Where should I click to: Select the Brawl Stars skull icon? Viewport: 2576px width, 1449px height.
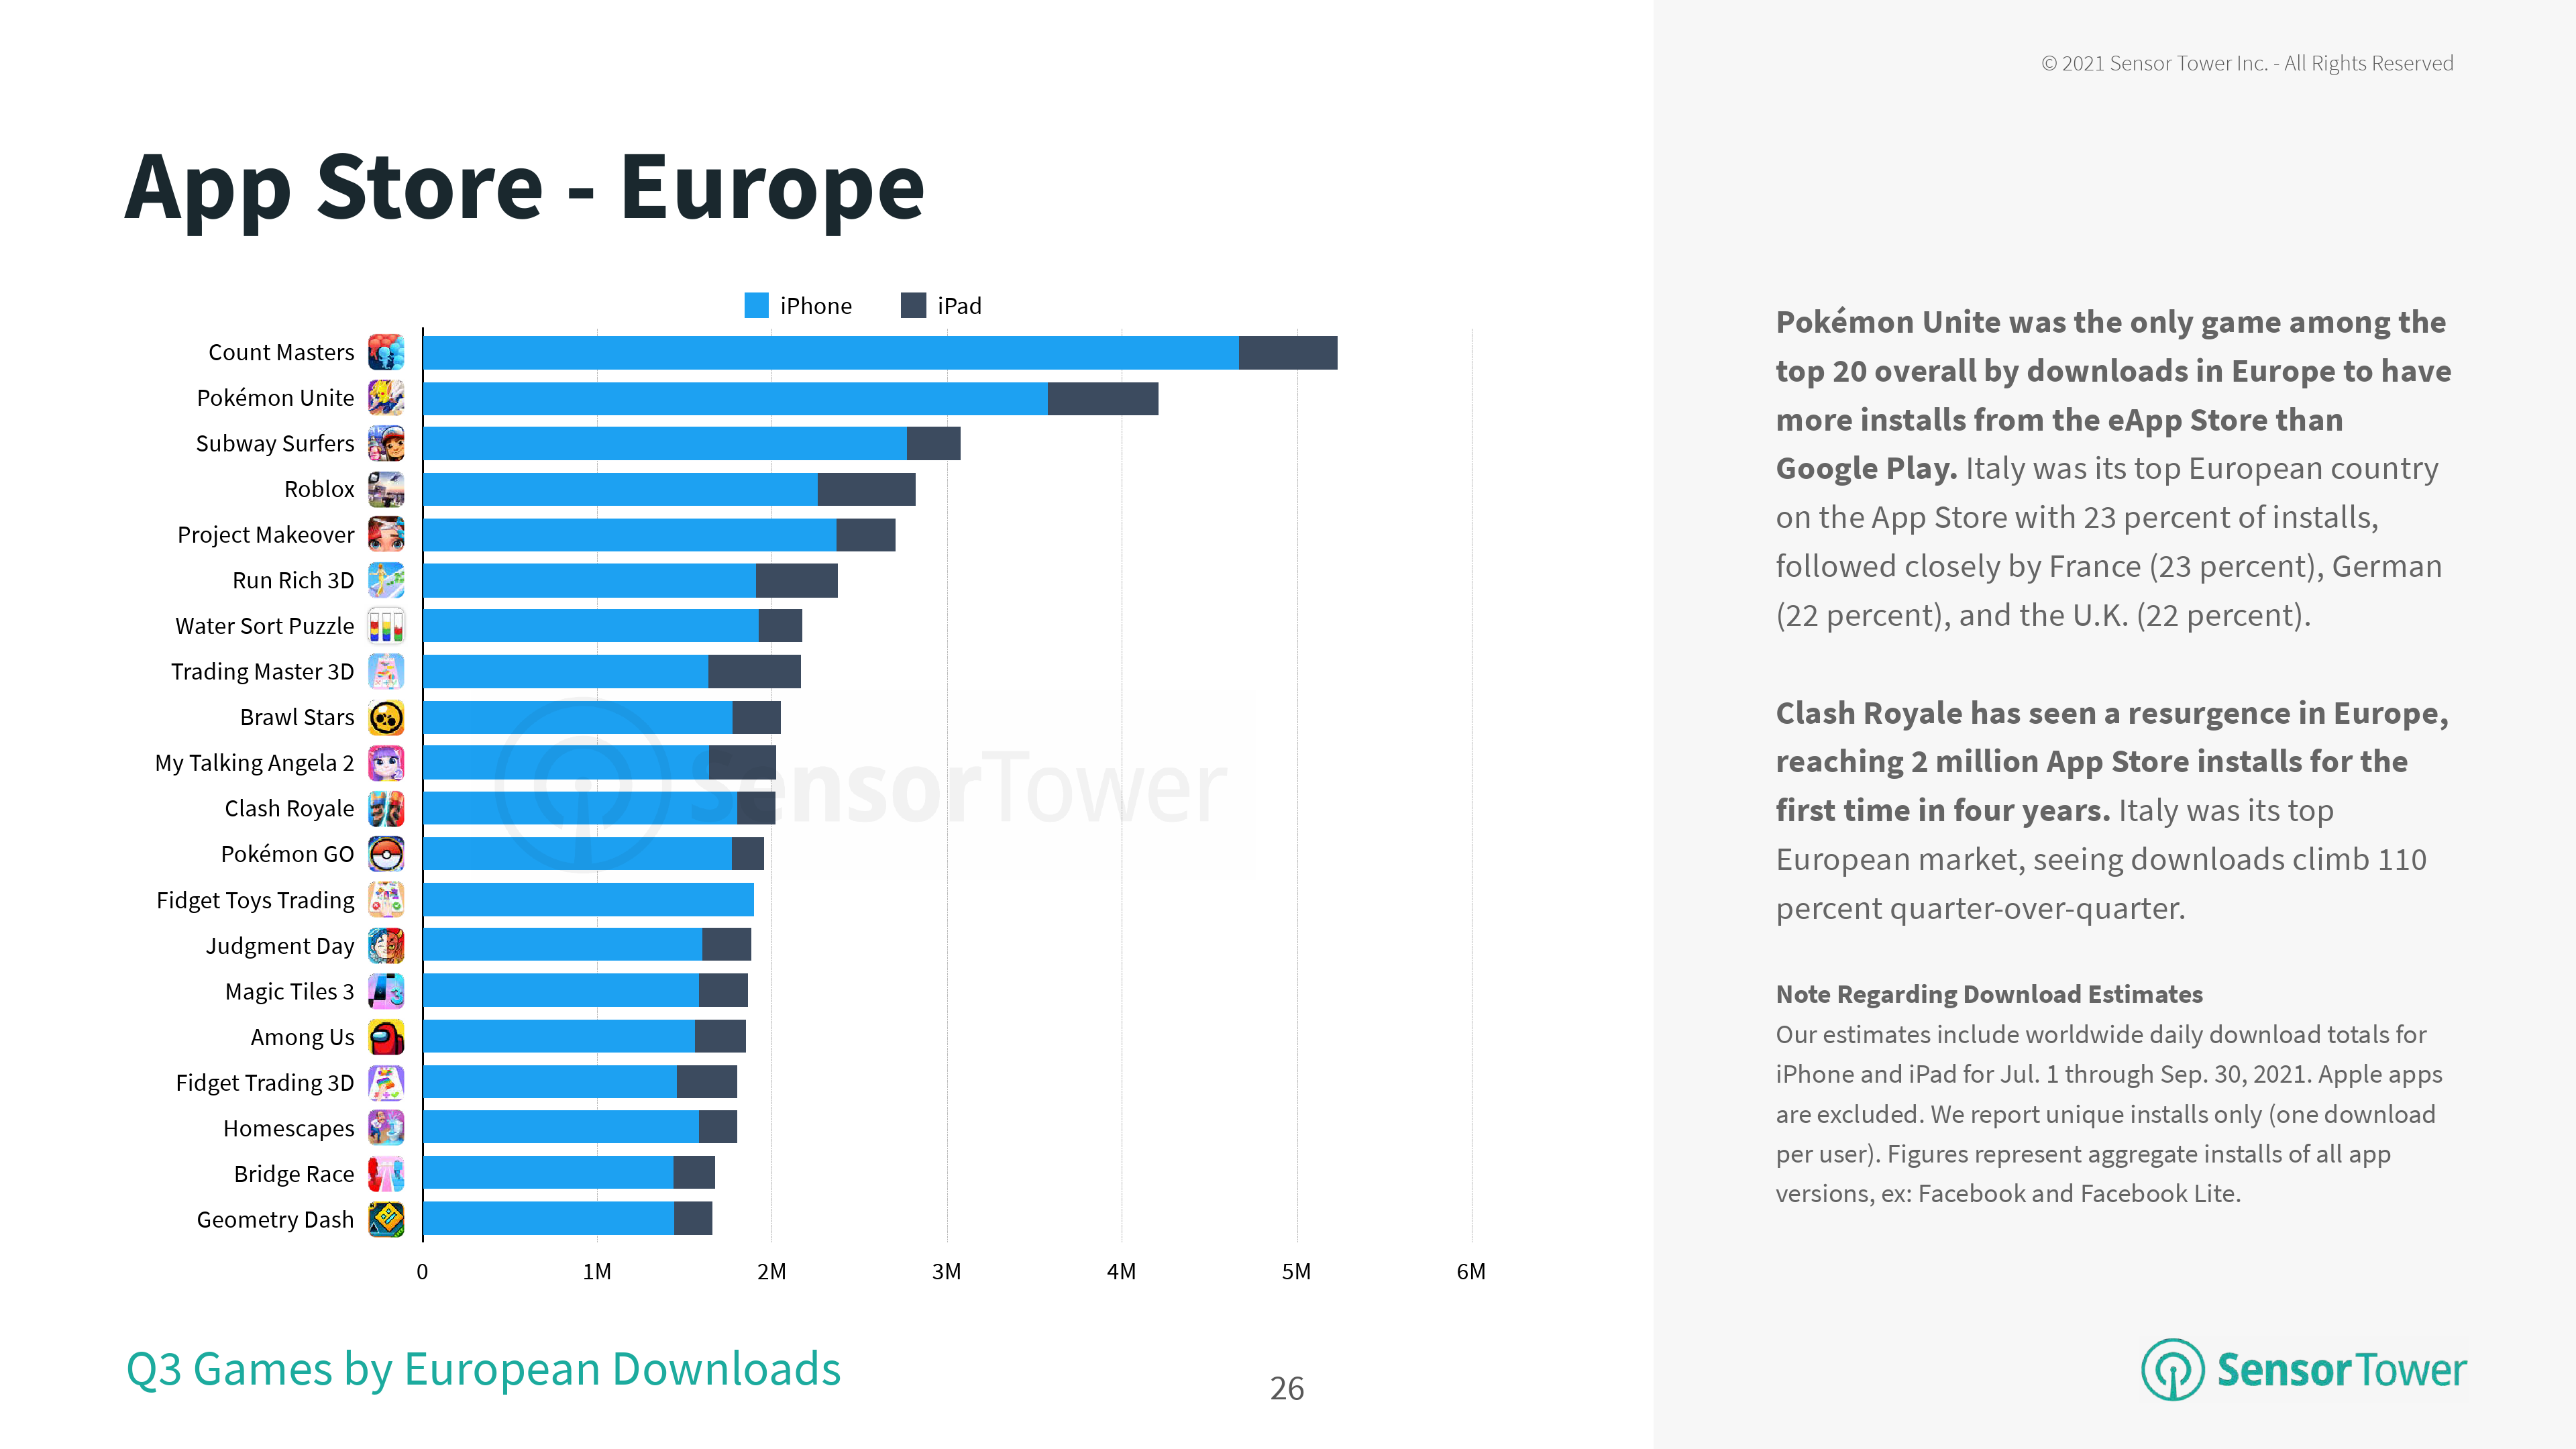tap(386, 717)
